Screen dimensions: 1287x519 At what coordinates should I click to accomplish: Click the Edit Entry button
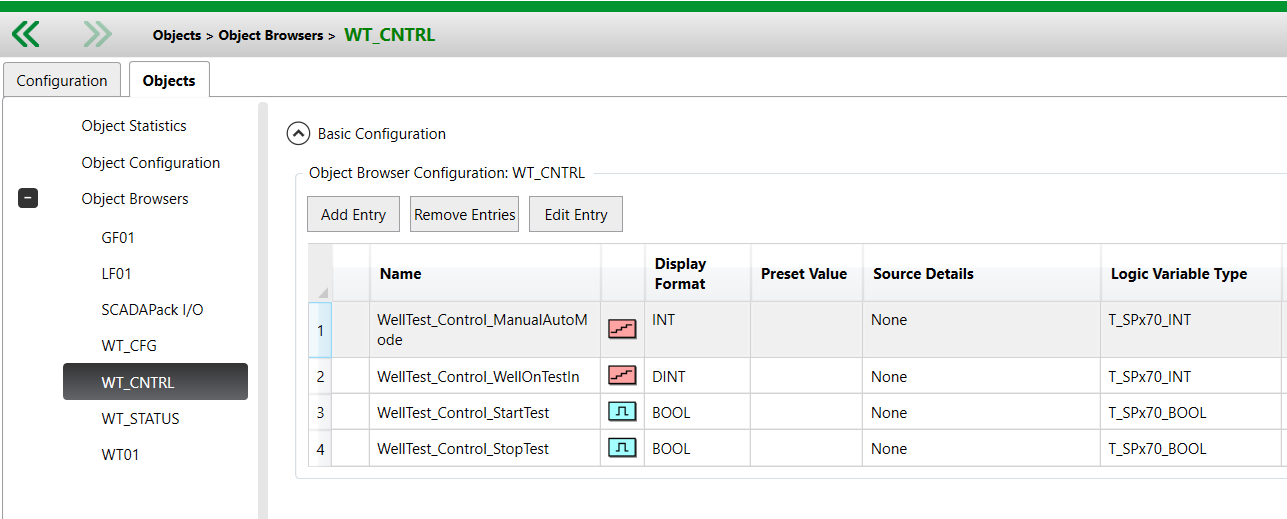click(576, 215)
